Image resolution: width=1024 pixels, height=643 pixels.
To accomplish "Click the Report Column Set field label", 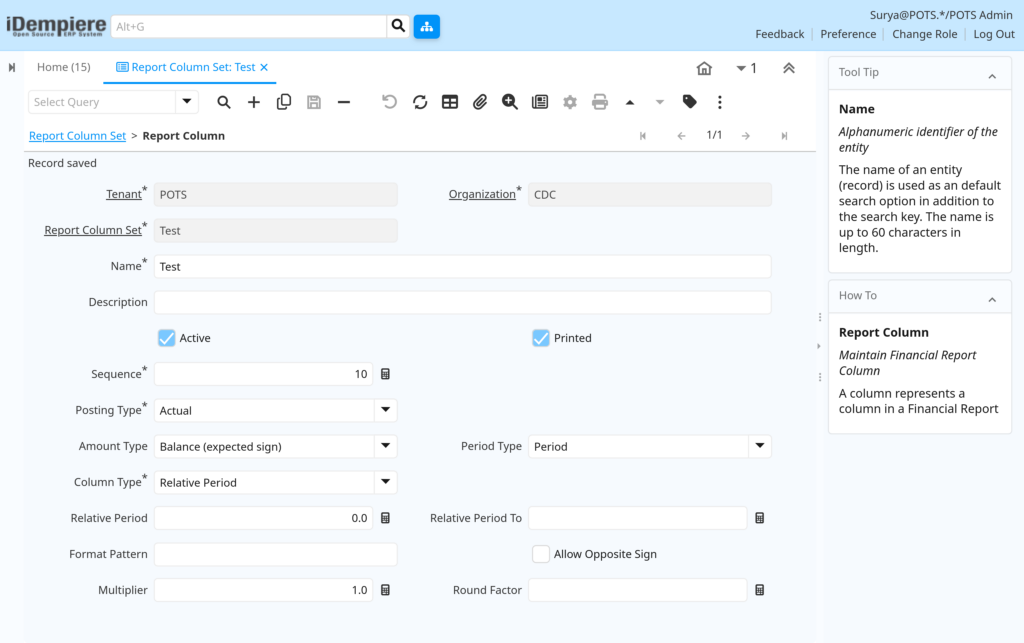I will point(93,230).
